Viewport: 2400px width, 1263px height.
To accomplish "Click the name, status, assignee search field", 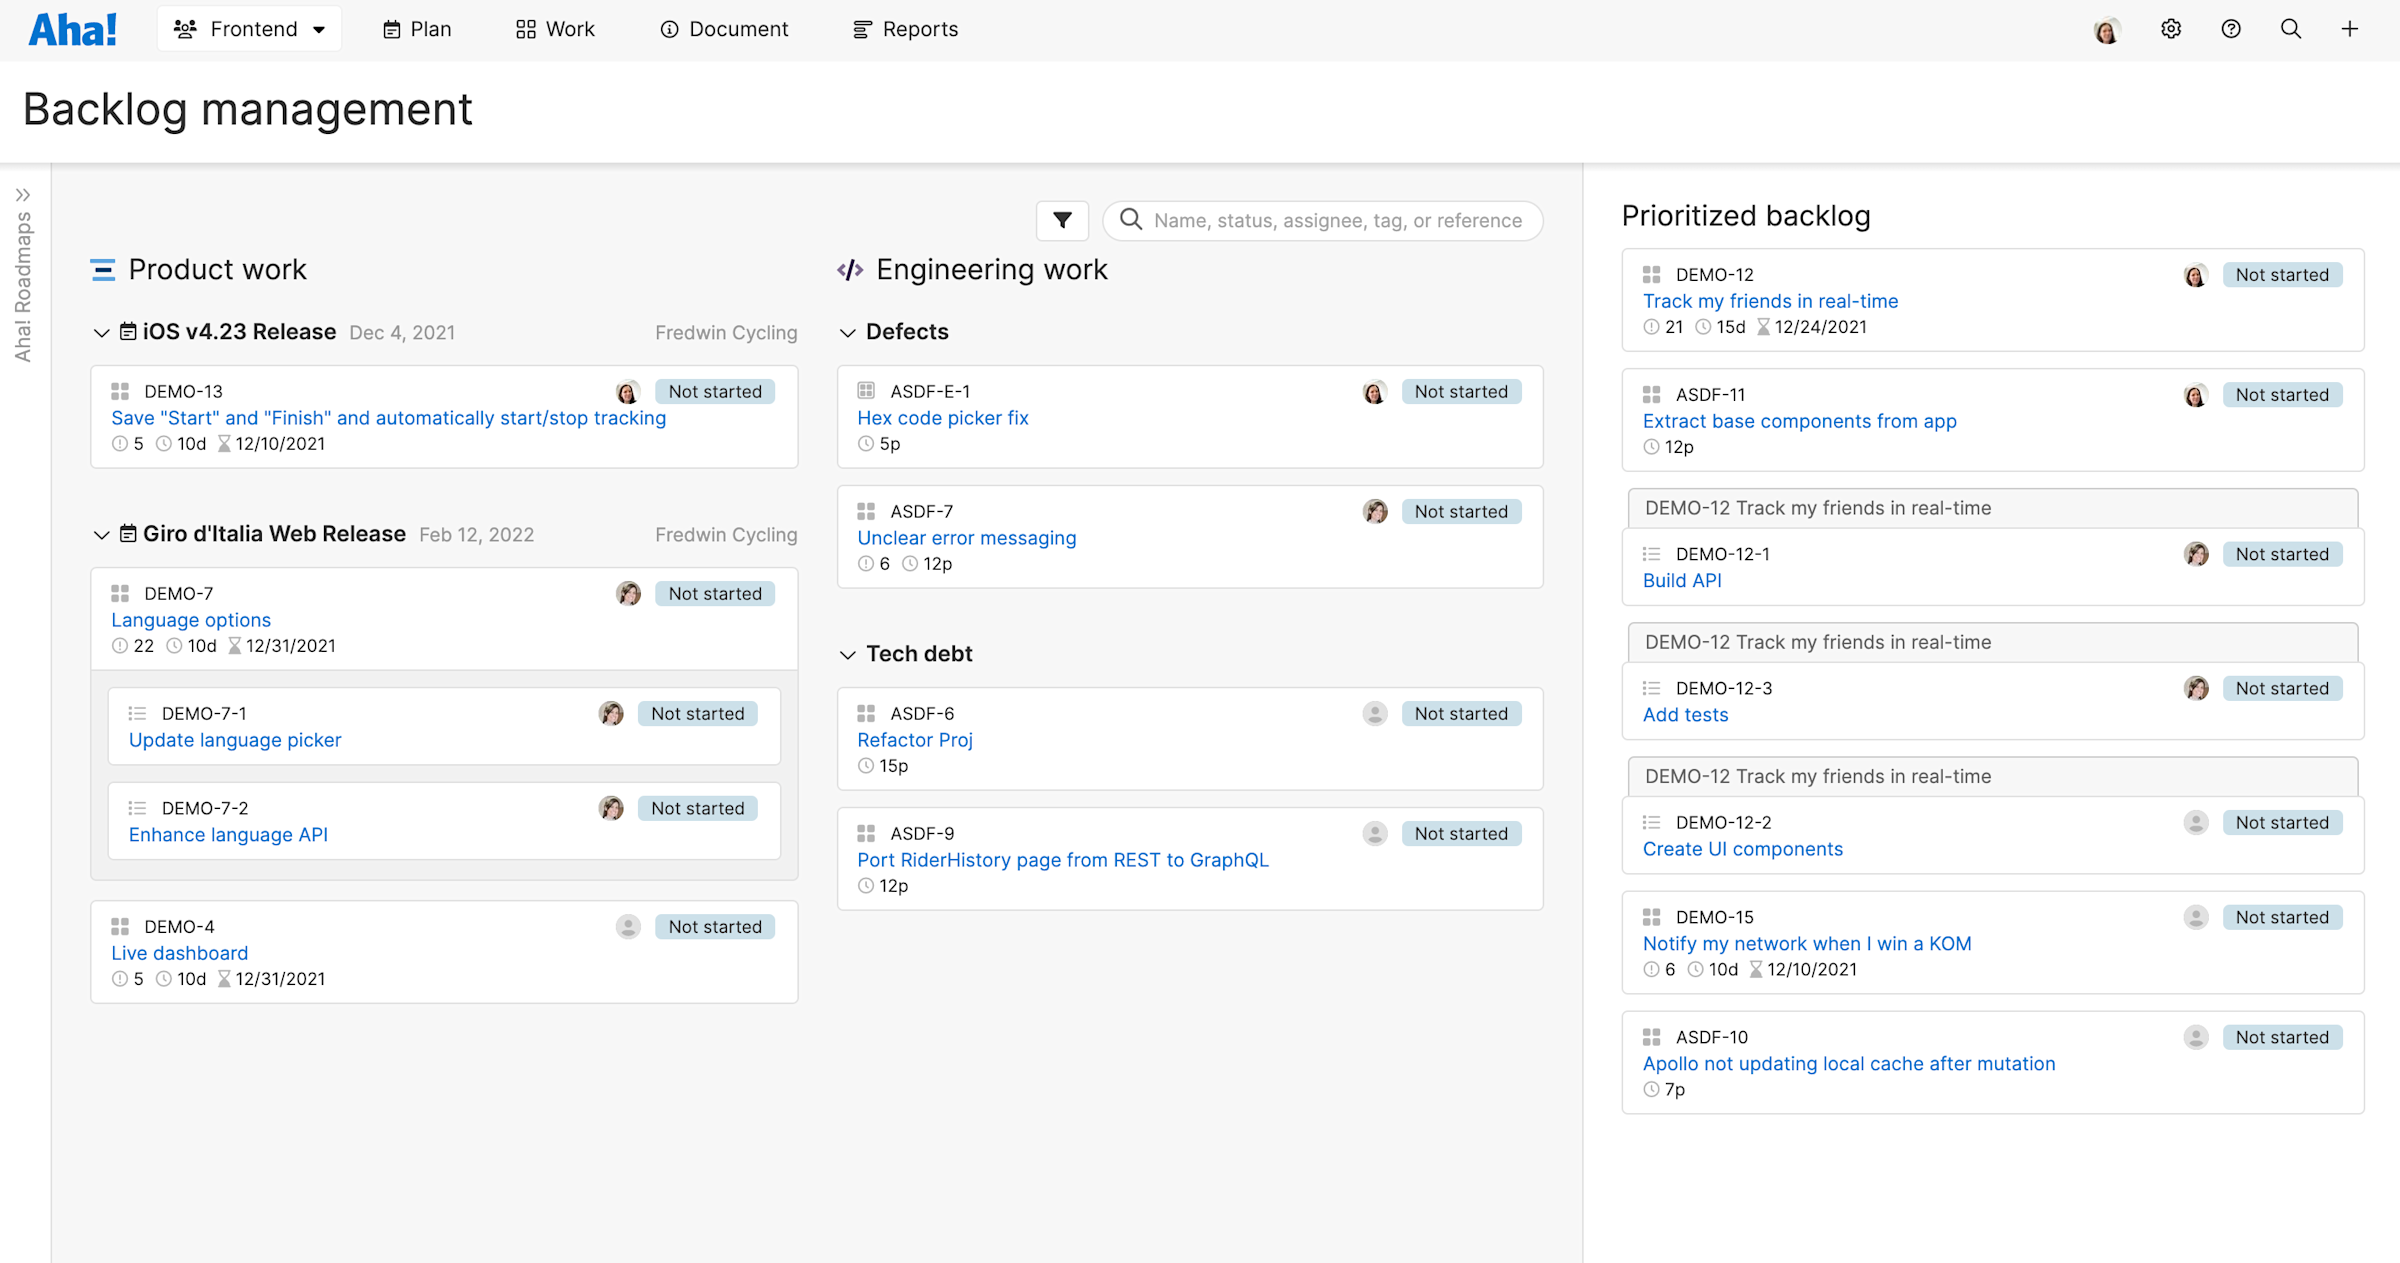I will [x=1322, y=220].
